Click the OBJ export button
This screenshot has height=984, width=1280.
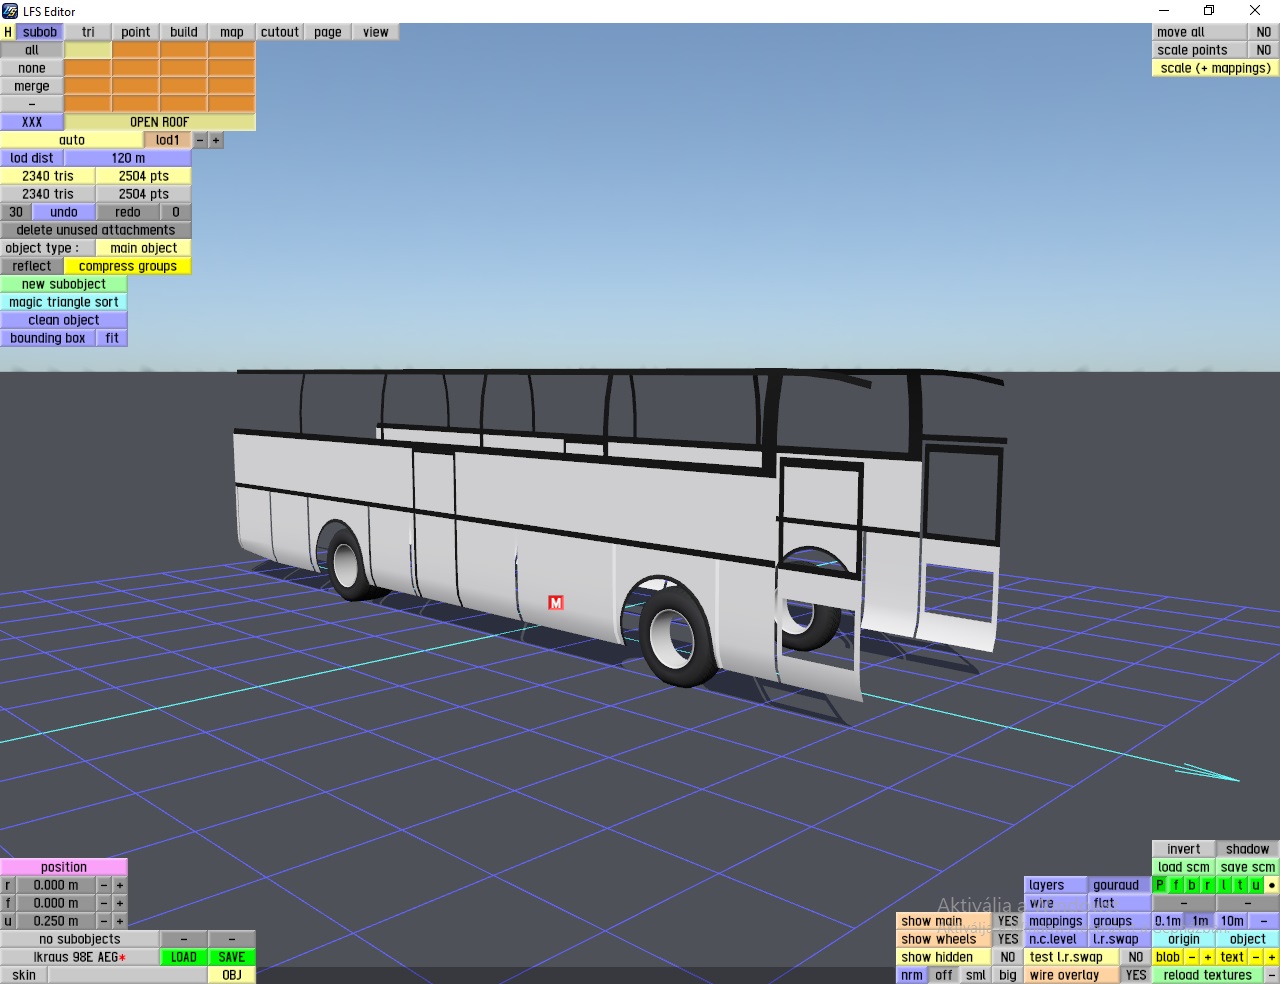click(232, 975)
